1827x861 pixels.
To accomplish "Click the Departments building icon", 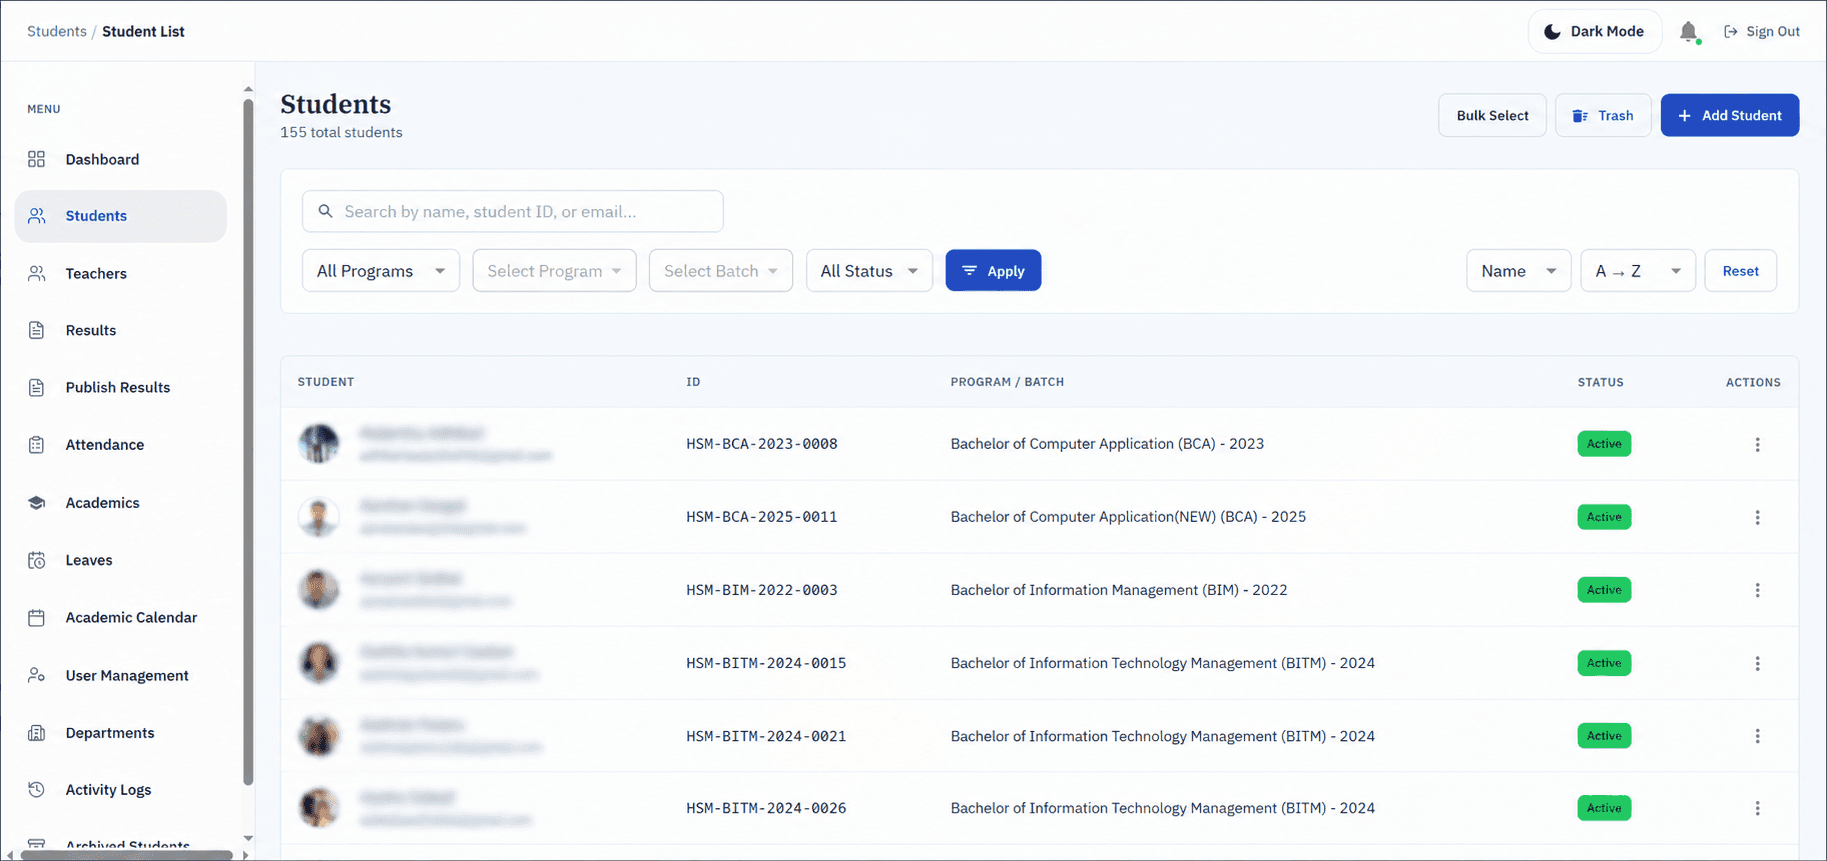I will (x=37, y=733).
